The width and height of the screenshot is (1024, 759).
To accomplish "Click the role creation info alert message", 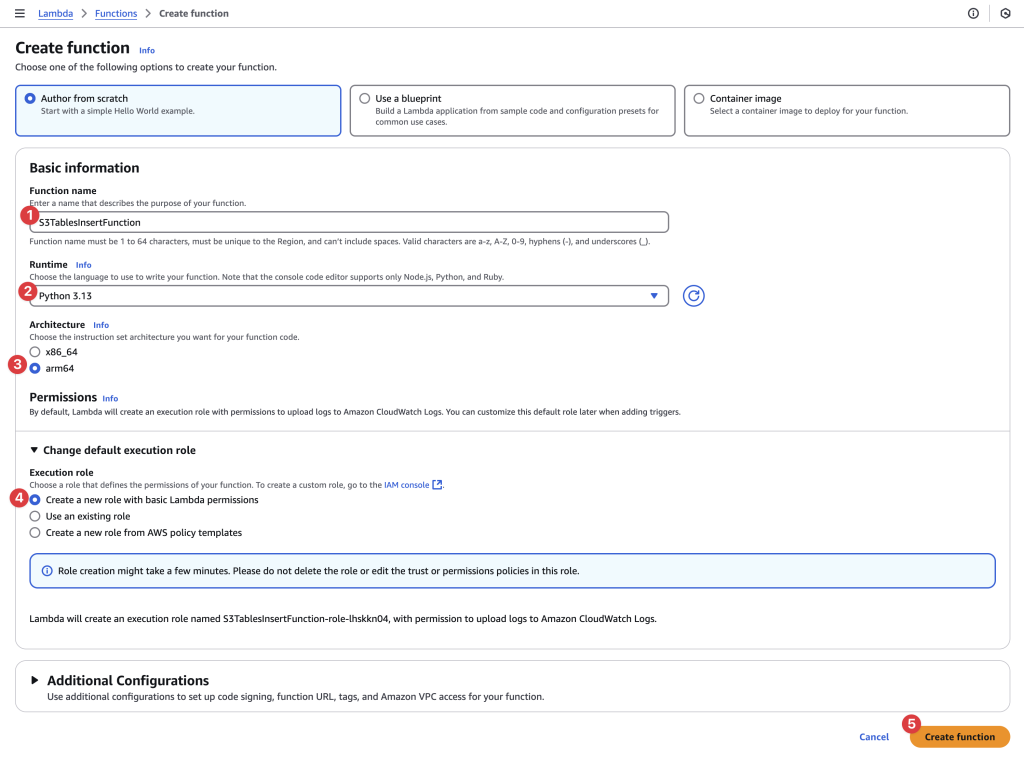I will (512, 571).
